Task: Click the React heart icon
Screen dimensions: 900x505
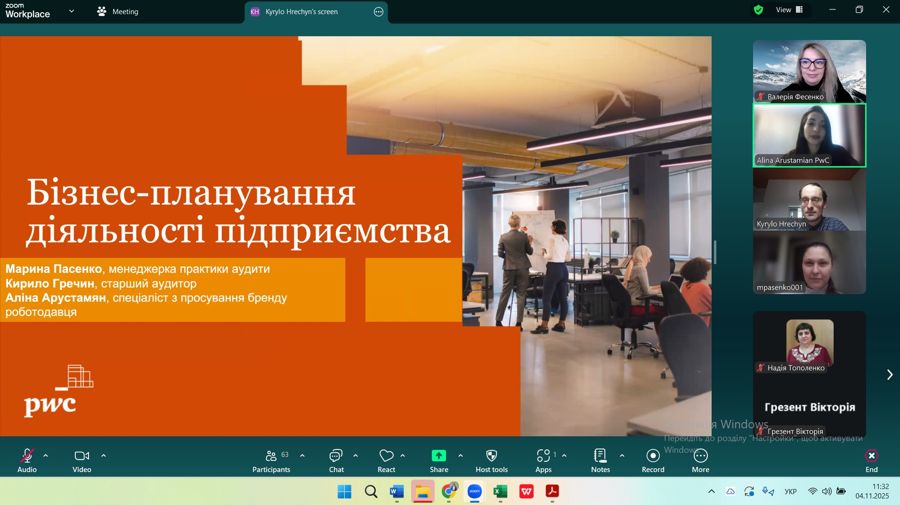Action: (386, 457)
